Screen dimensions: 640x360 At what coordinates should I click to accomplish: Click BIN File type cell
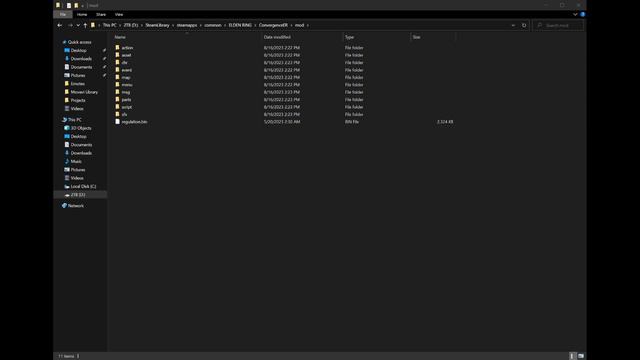pyautogui.click(x=352, y=122)
